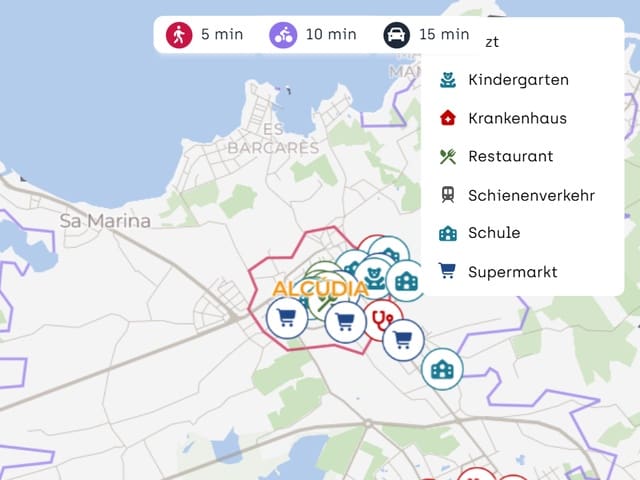Click the red walking pedestrian icon
The image size is (640, 480).
tap(179, 35)
